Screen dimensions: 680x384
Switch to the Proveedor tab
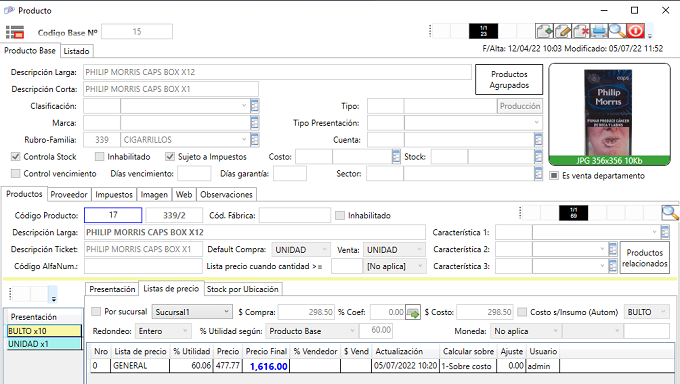(69, 195)
